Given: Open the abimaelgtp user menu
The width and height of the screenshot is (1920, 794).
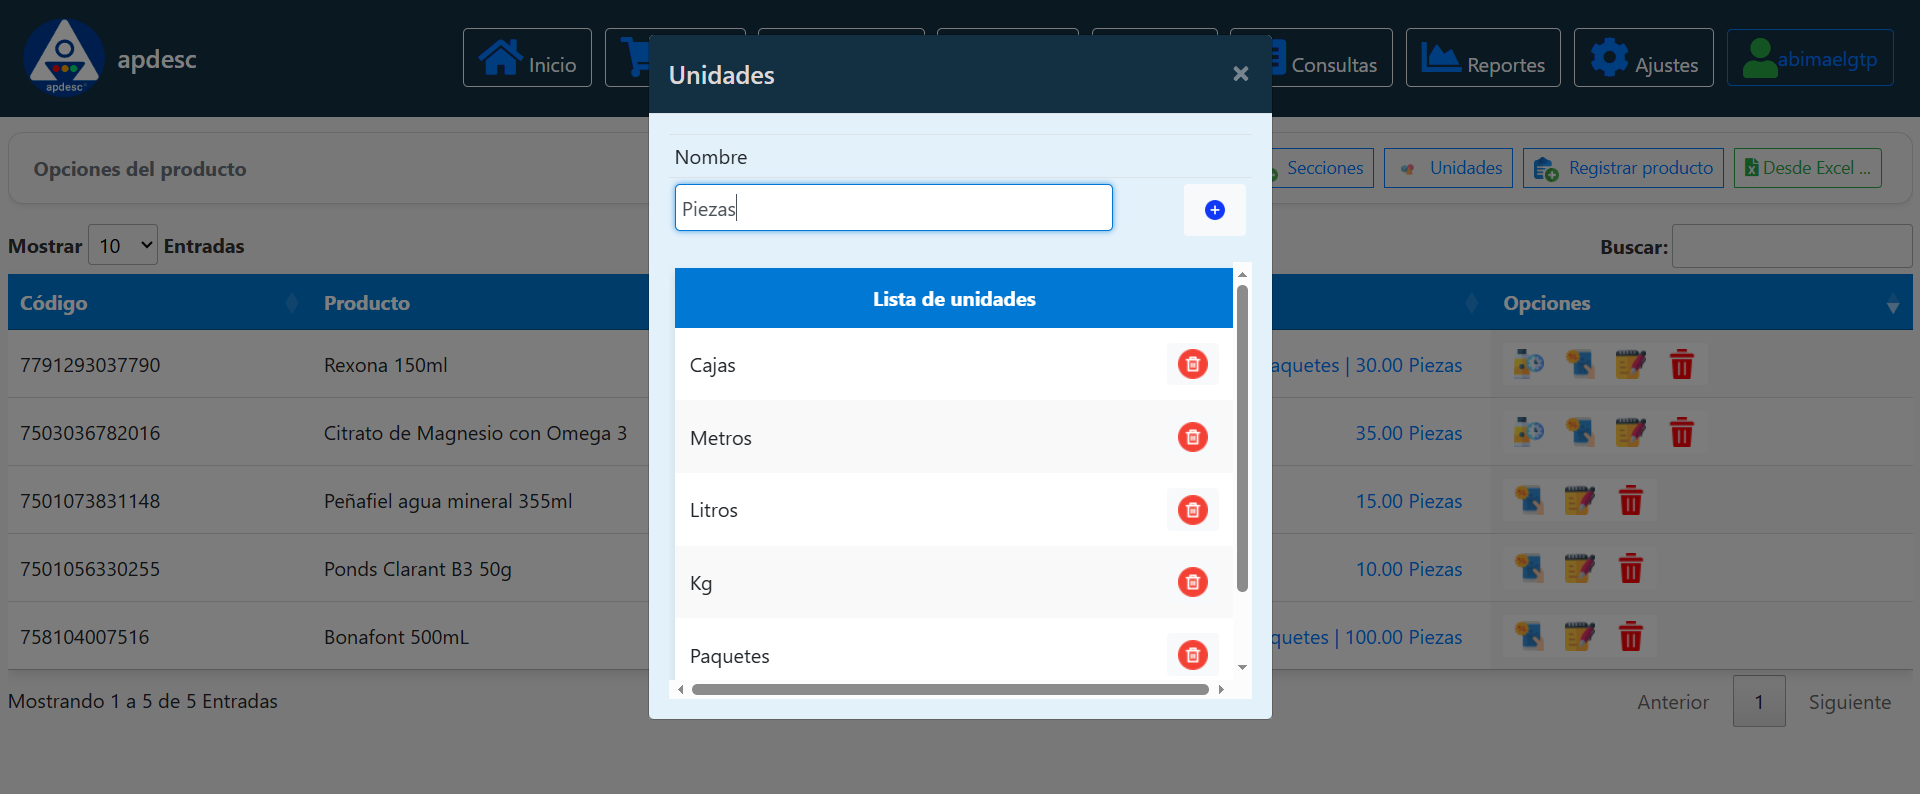Looking at the screenshot, I should pyautogui.click(x=1810, y=58).
